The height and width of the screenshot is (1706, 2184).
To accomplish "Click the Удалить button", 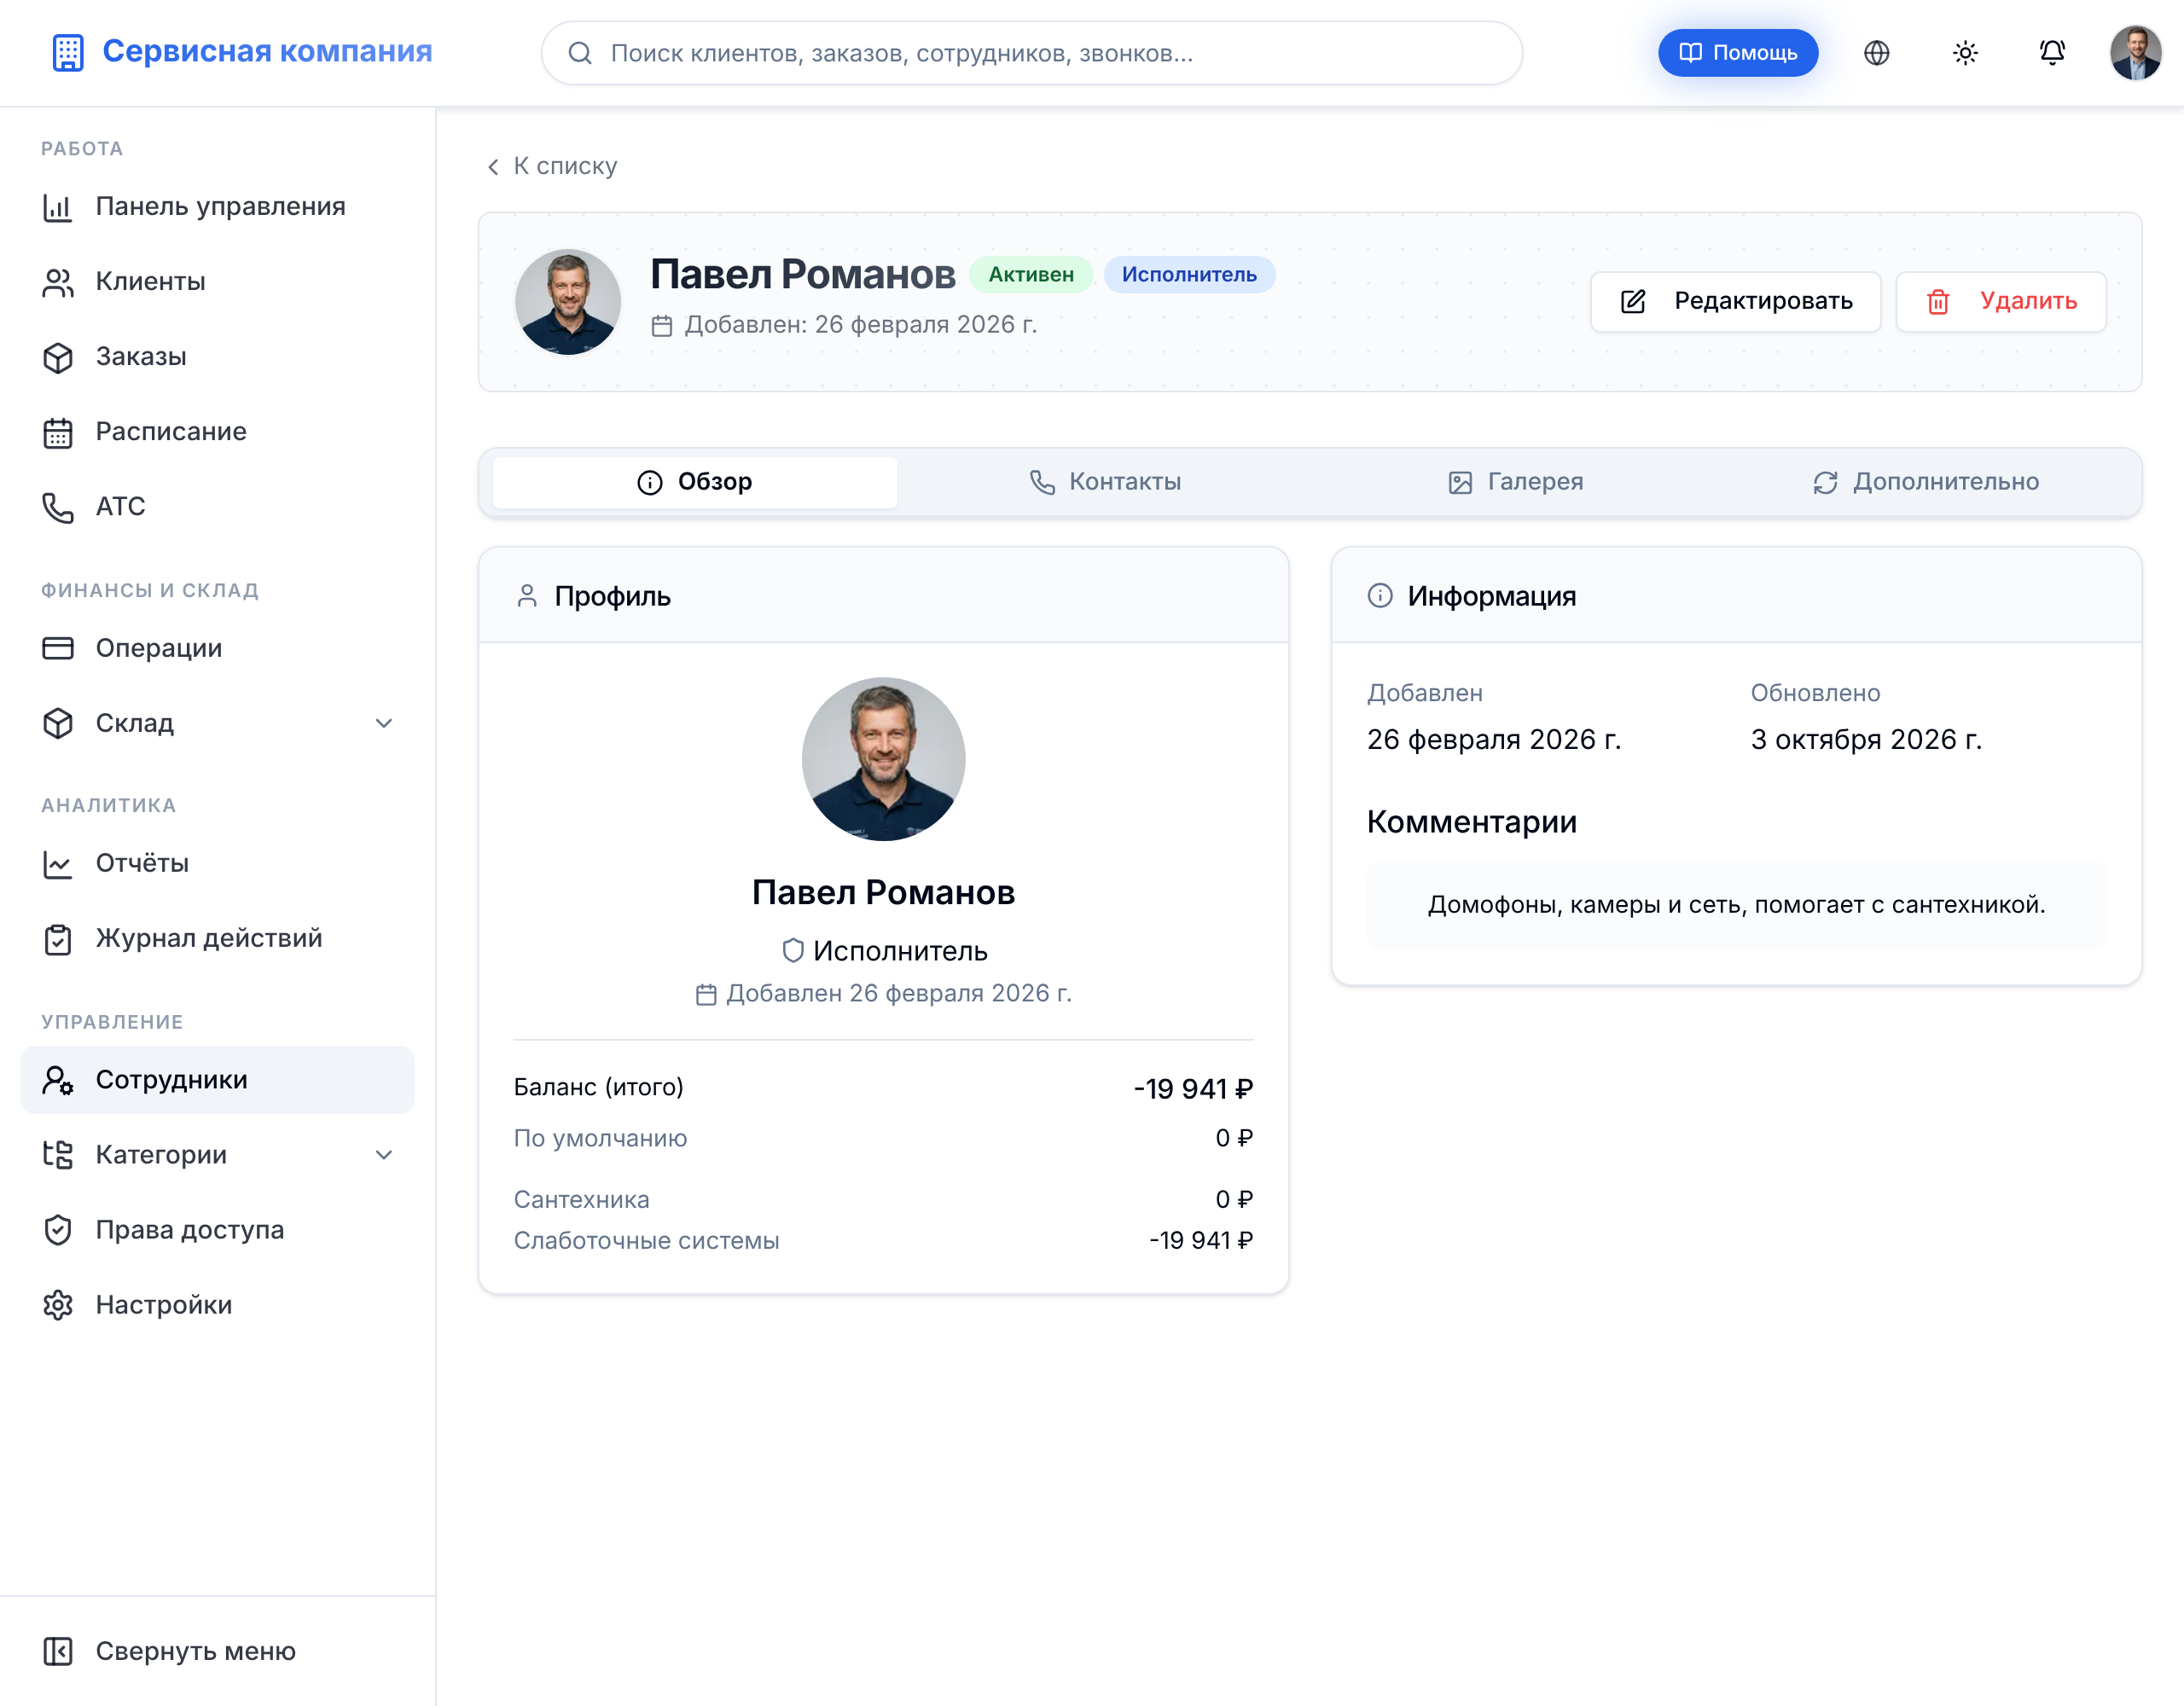I will click(2001, 301).
